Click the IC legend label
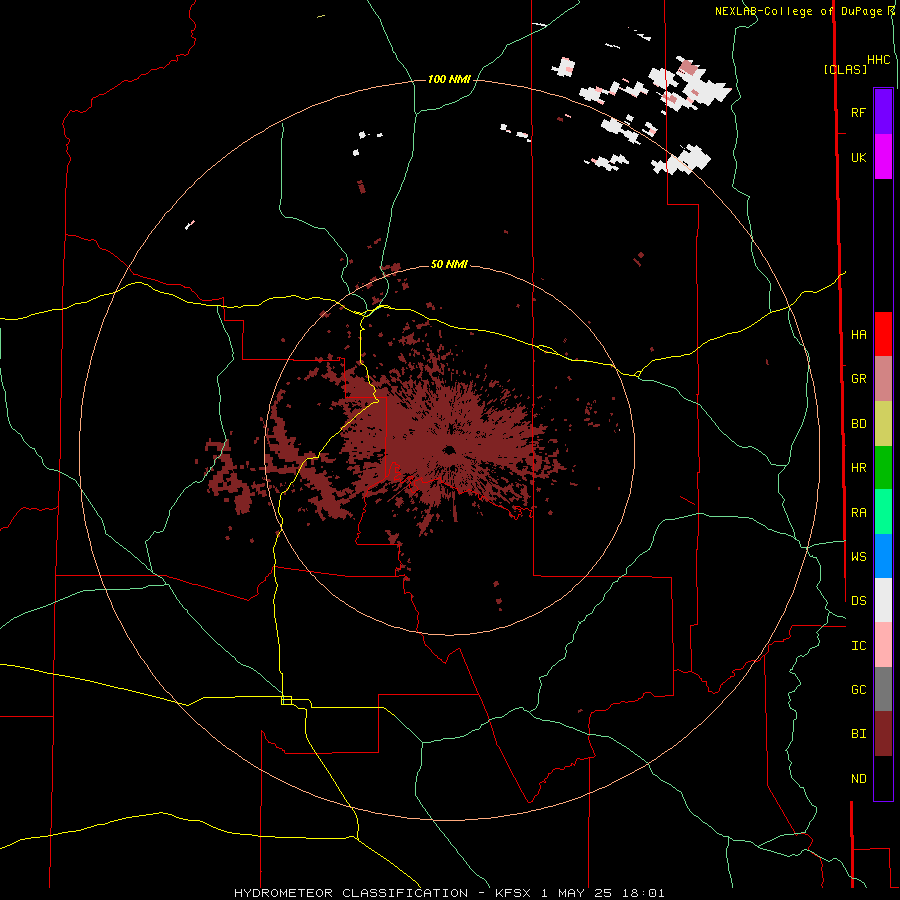The image size is (900, 900). [x=858, y=646]
